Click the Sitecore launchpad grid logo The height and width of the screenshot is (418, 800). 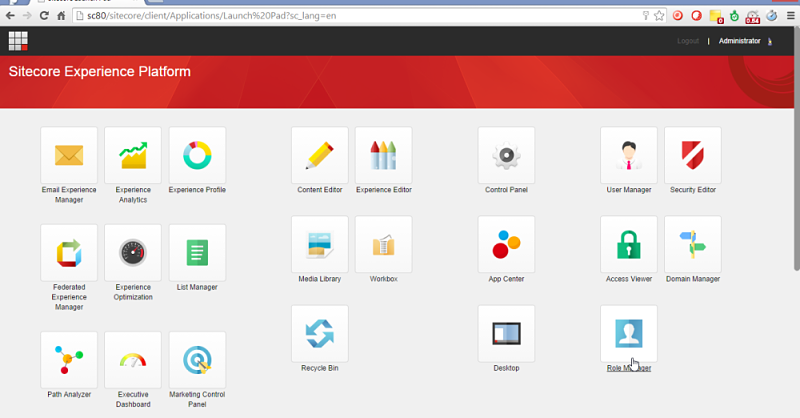[18, 41]
